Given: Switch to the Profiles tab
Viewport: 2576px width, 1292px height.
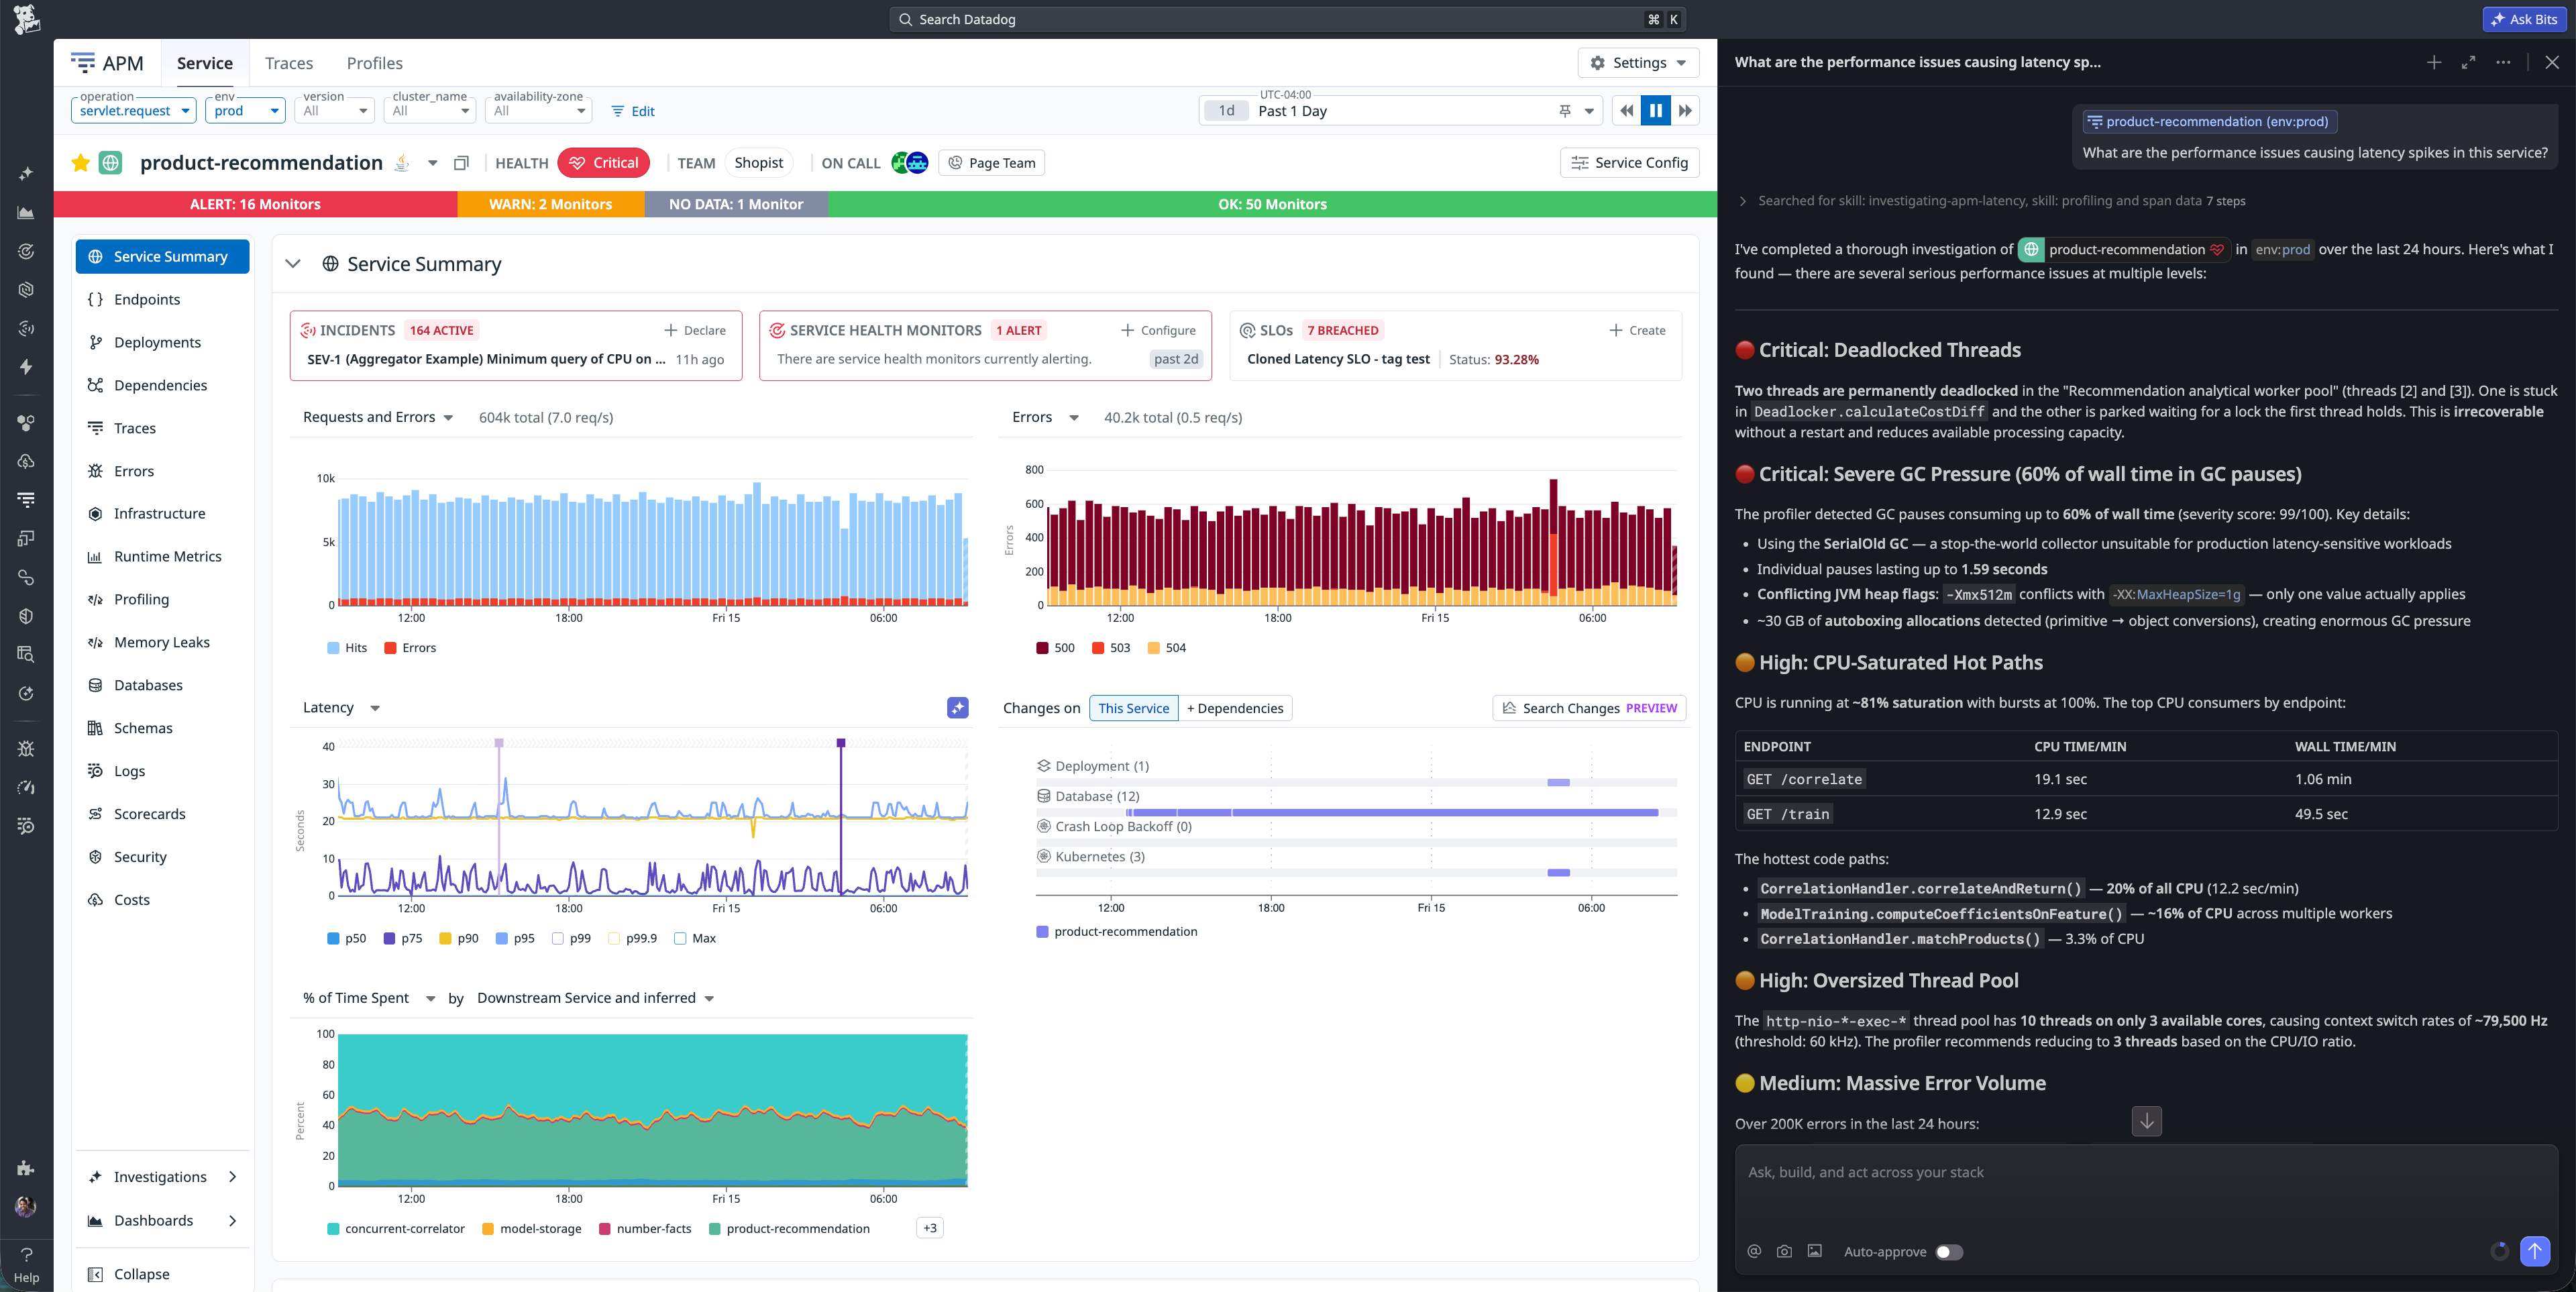Looking at the screenshot, I should click(x=374, y=63).
